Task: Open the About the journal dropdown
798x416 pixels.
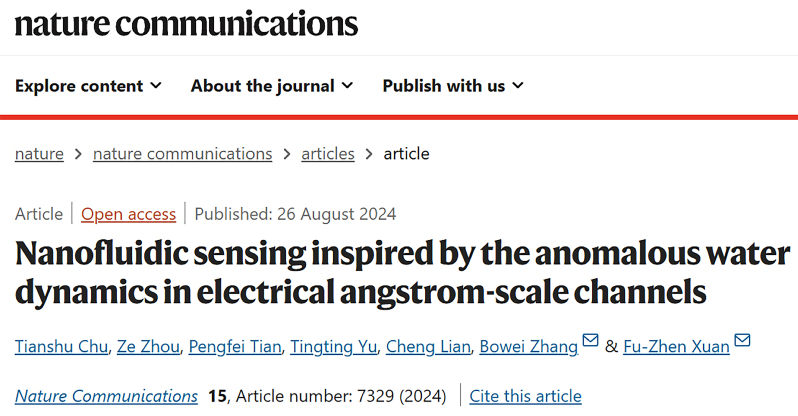Action: (272, 86)
